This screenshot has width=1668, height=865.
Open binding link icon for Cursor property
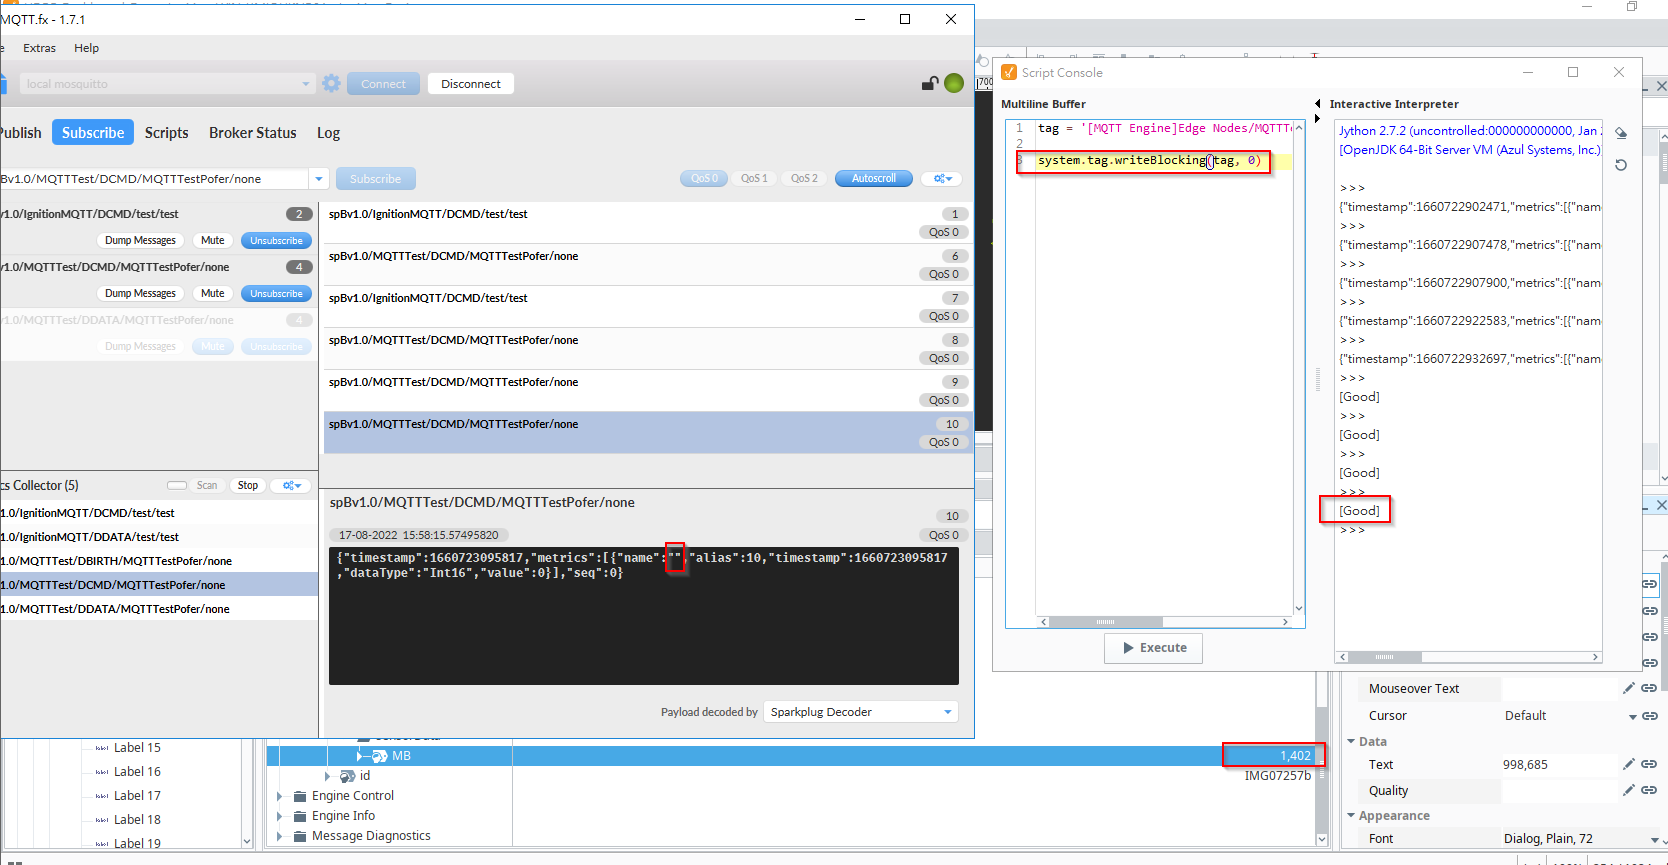click(x=1649, y=715)
